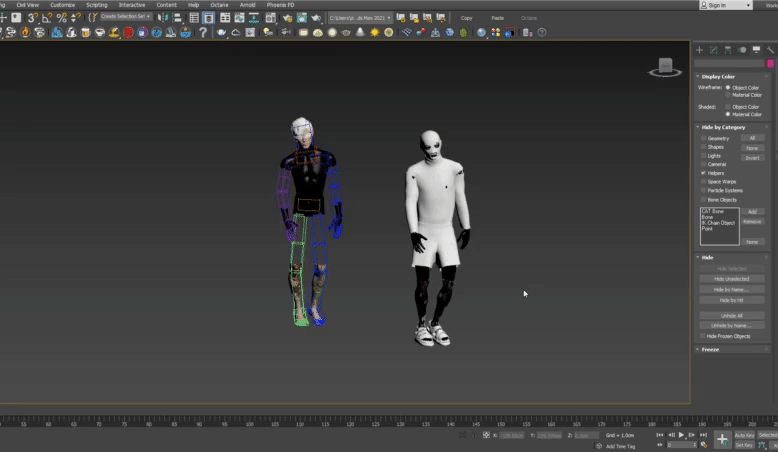Click the Unhide All button
This screenshot has height=452, width=778.
click(730, 315)
